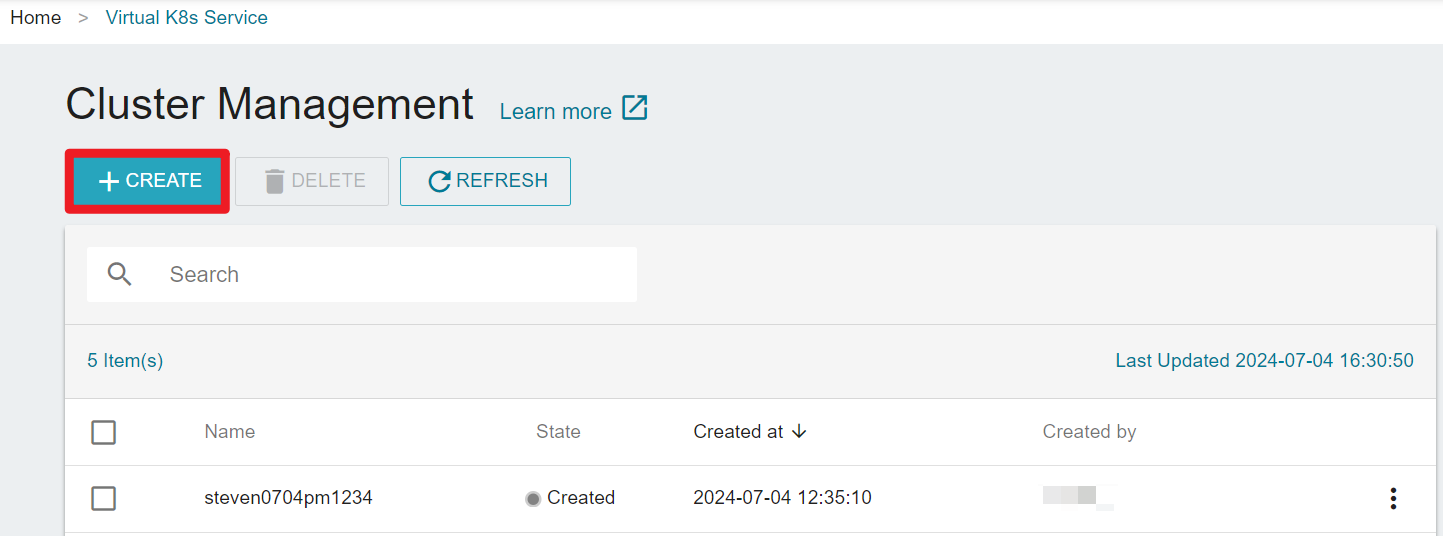Check the box for steven0704pm1234 cluster
Image resolution: width=1443 pixels, height=536 pixels.
click(103, 498)
